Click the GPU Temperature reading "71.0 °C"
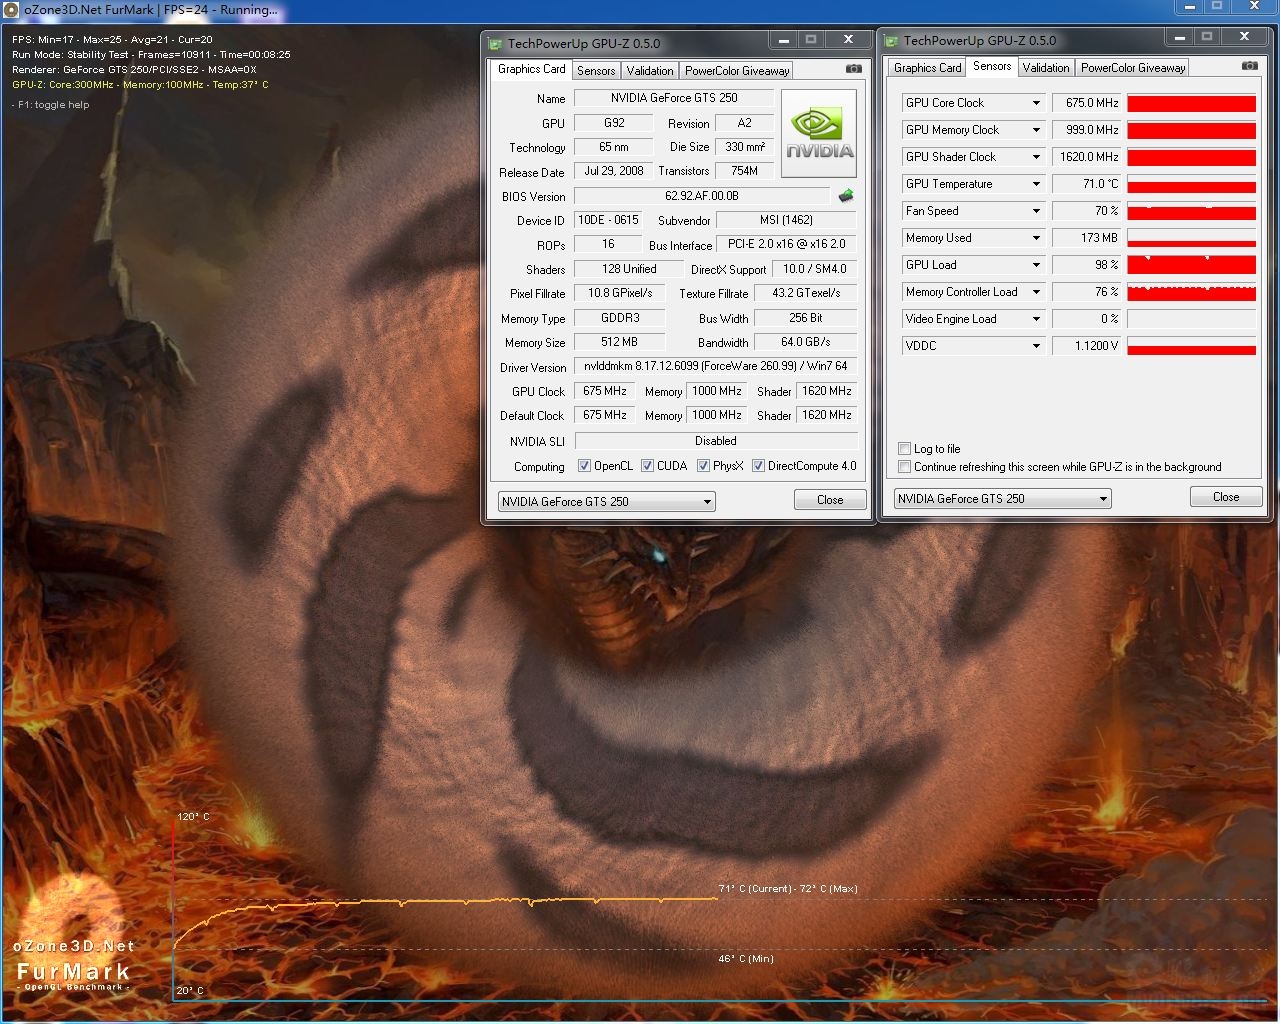Viewport: 1280px width, 1024px height. coord(1087,184)
